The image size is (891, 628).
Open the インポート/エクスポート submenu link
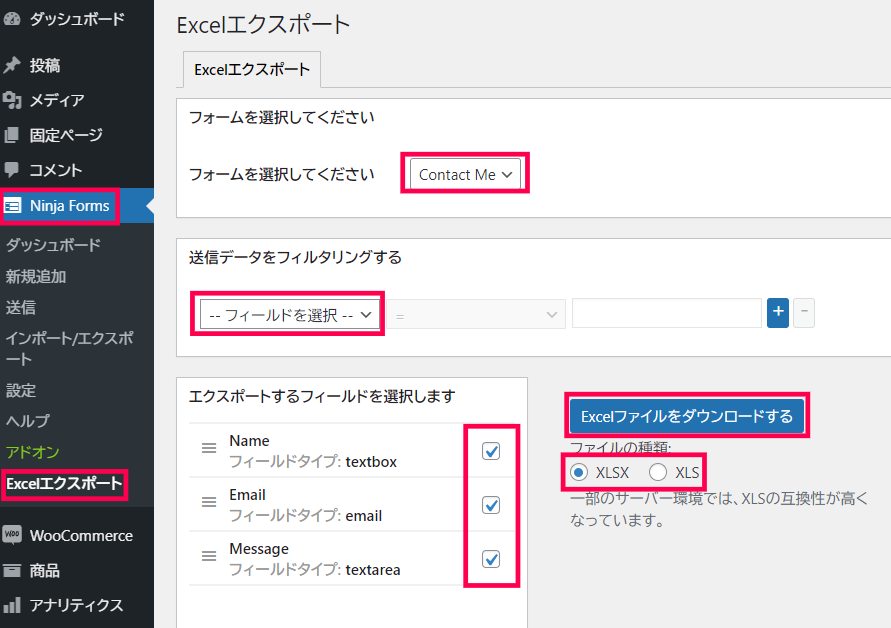69,348
